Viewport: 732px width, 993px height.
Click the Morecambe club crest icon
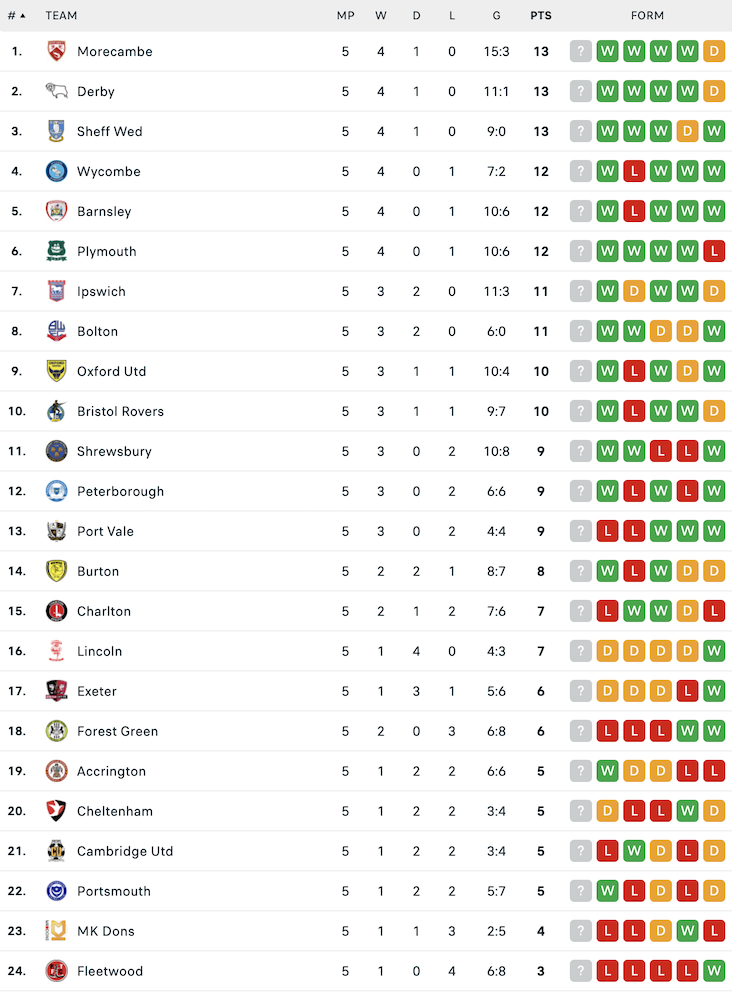pos(56,51)
